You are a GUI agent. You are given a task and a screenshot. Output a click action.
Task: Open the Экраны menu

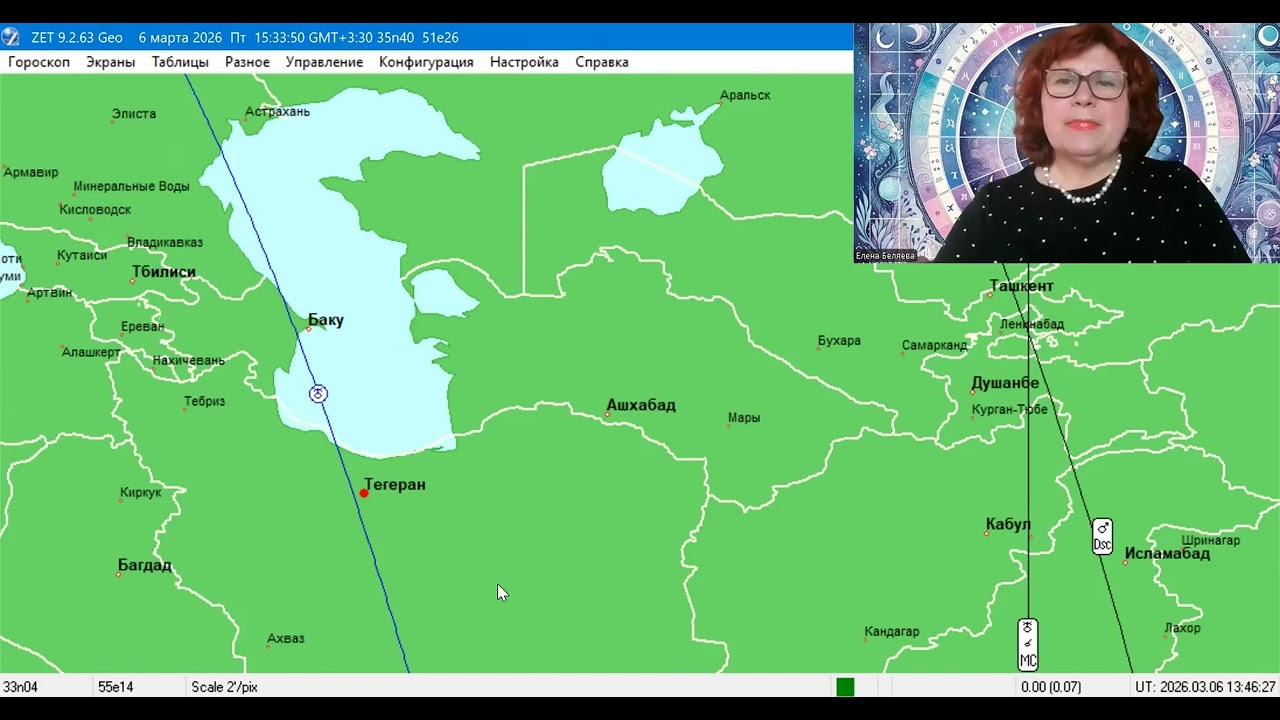pos(110,62)
